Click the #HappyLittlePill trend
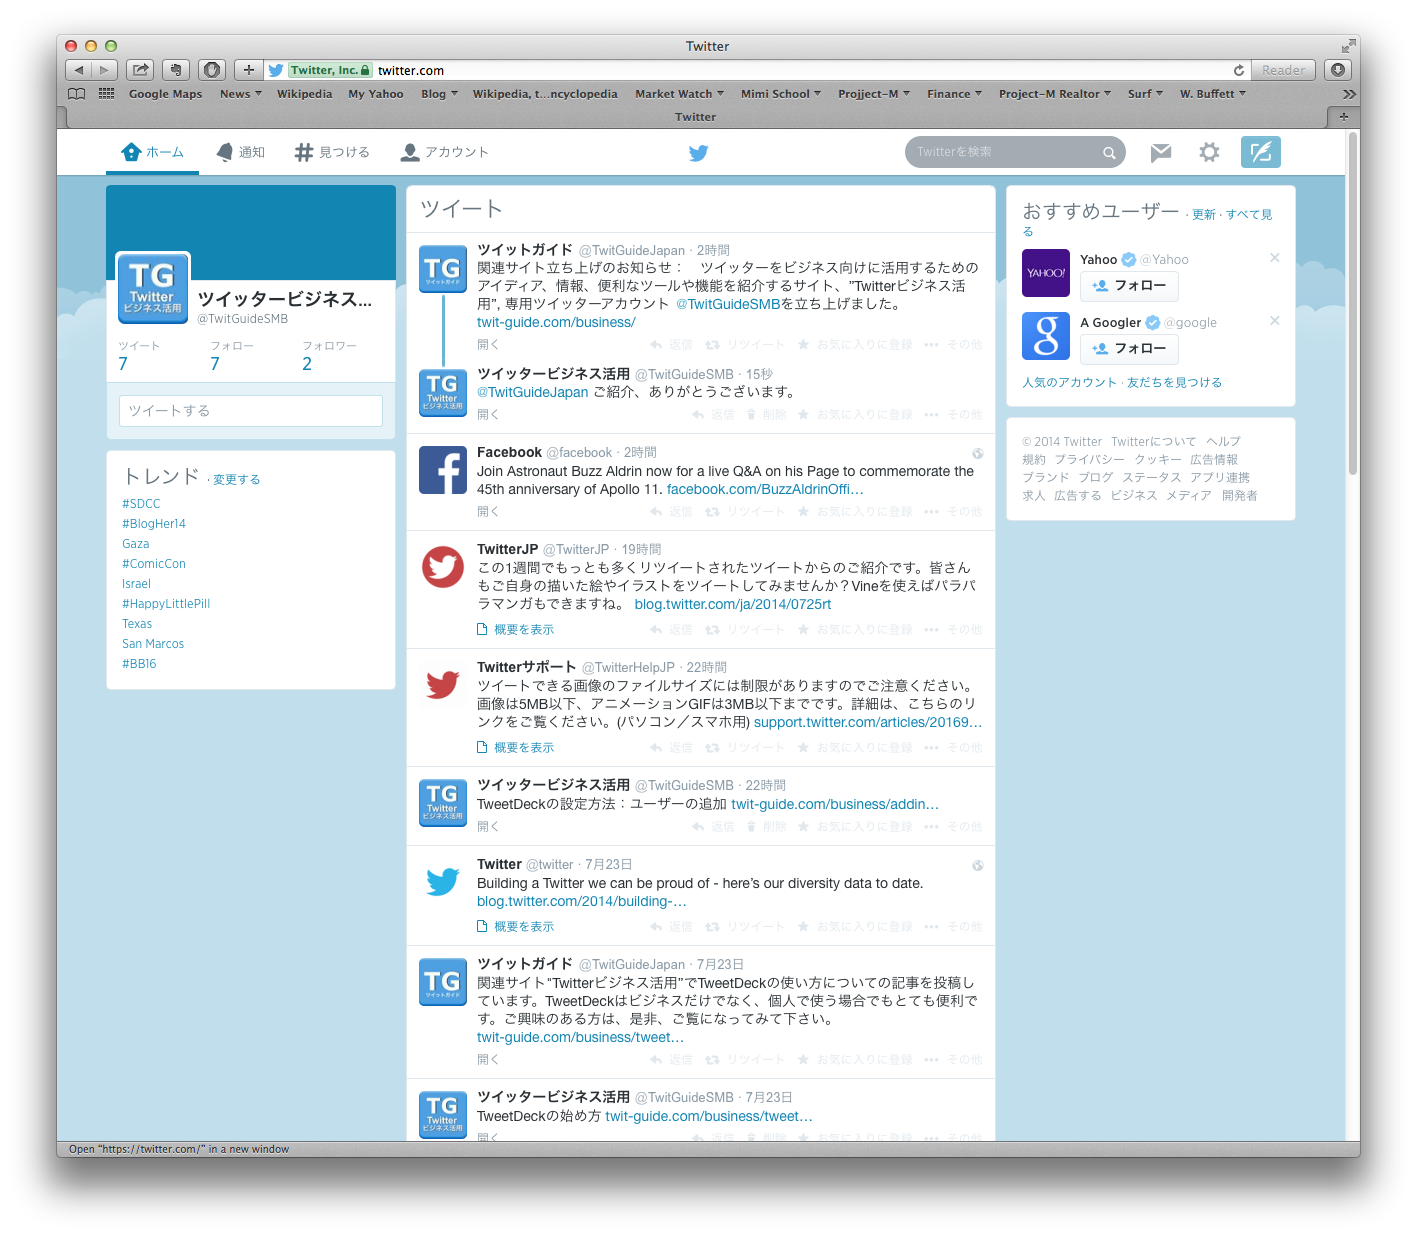 (166, 604)
